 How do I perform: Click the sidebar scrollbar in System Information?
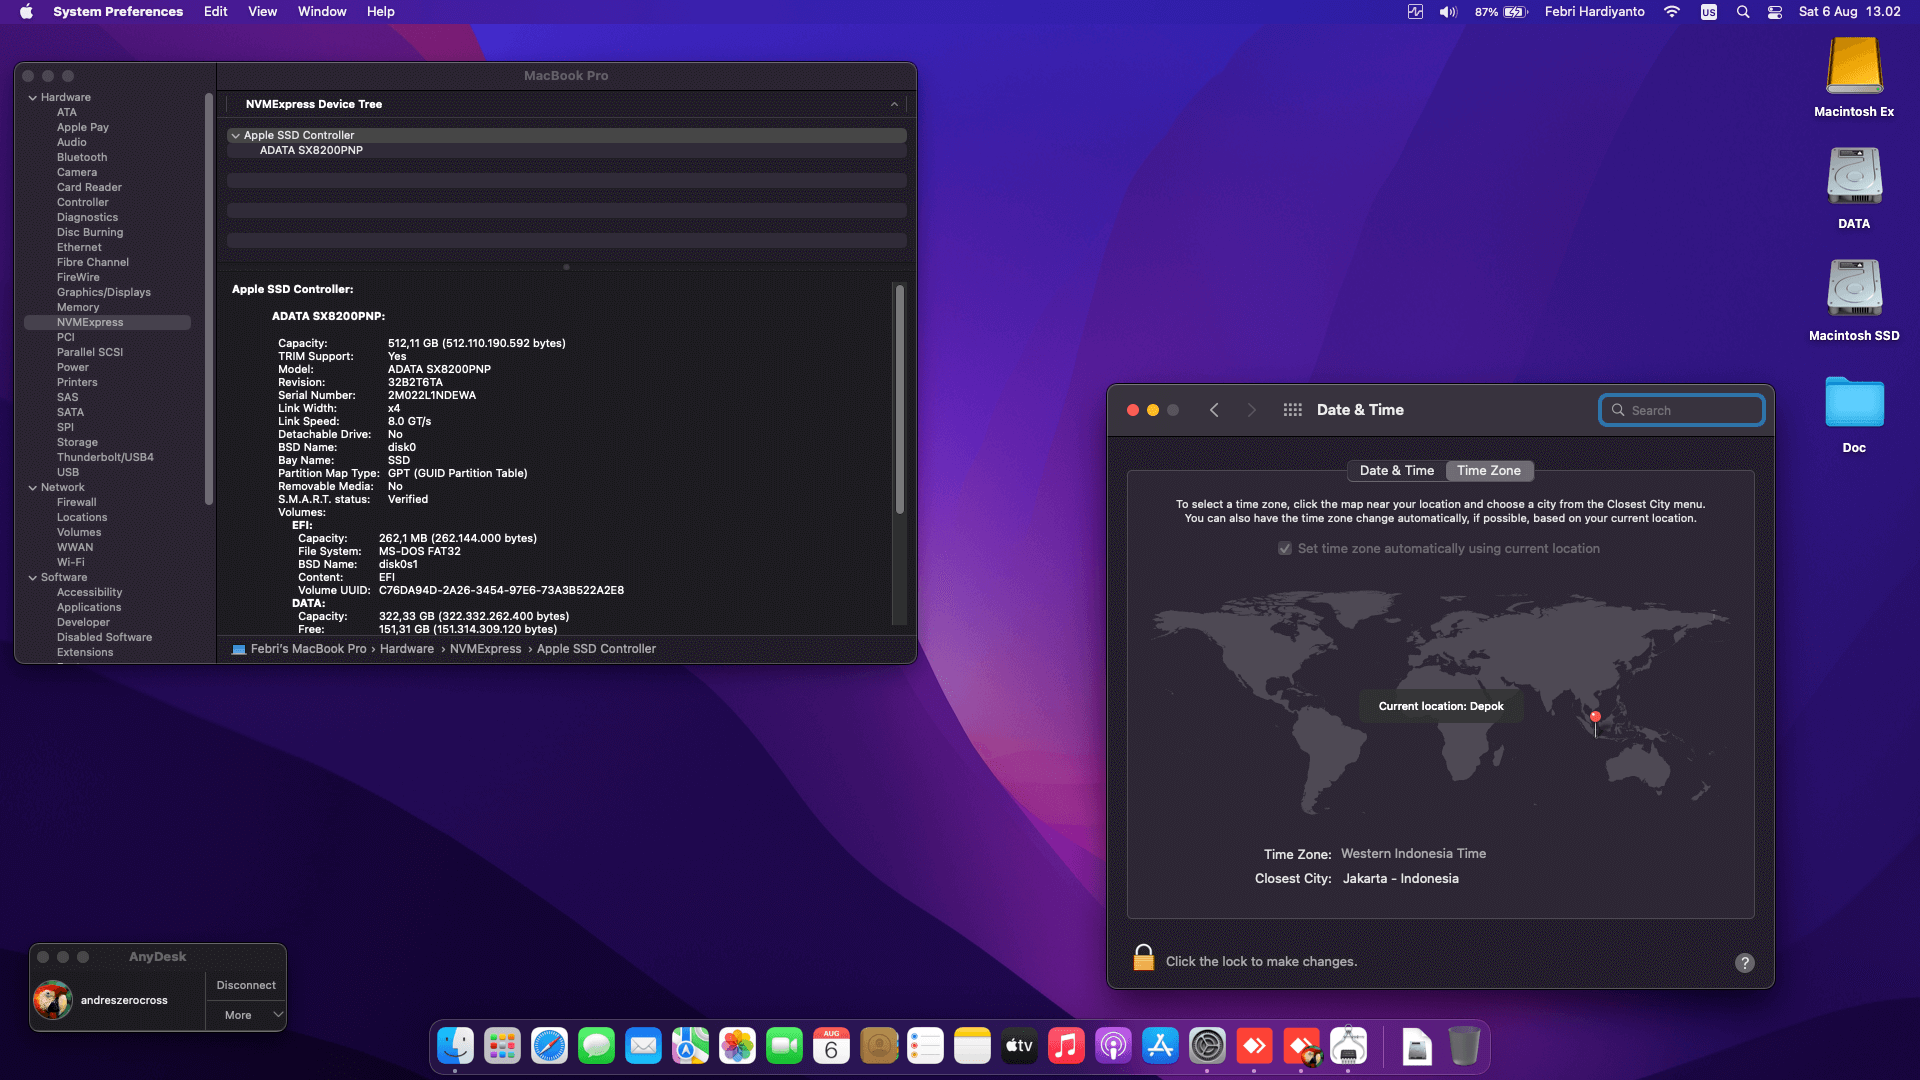pyautogui.click(x=209, y=300)
